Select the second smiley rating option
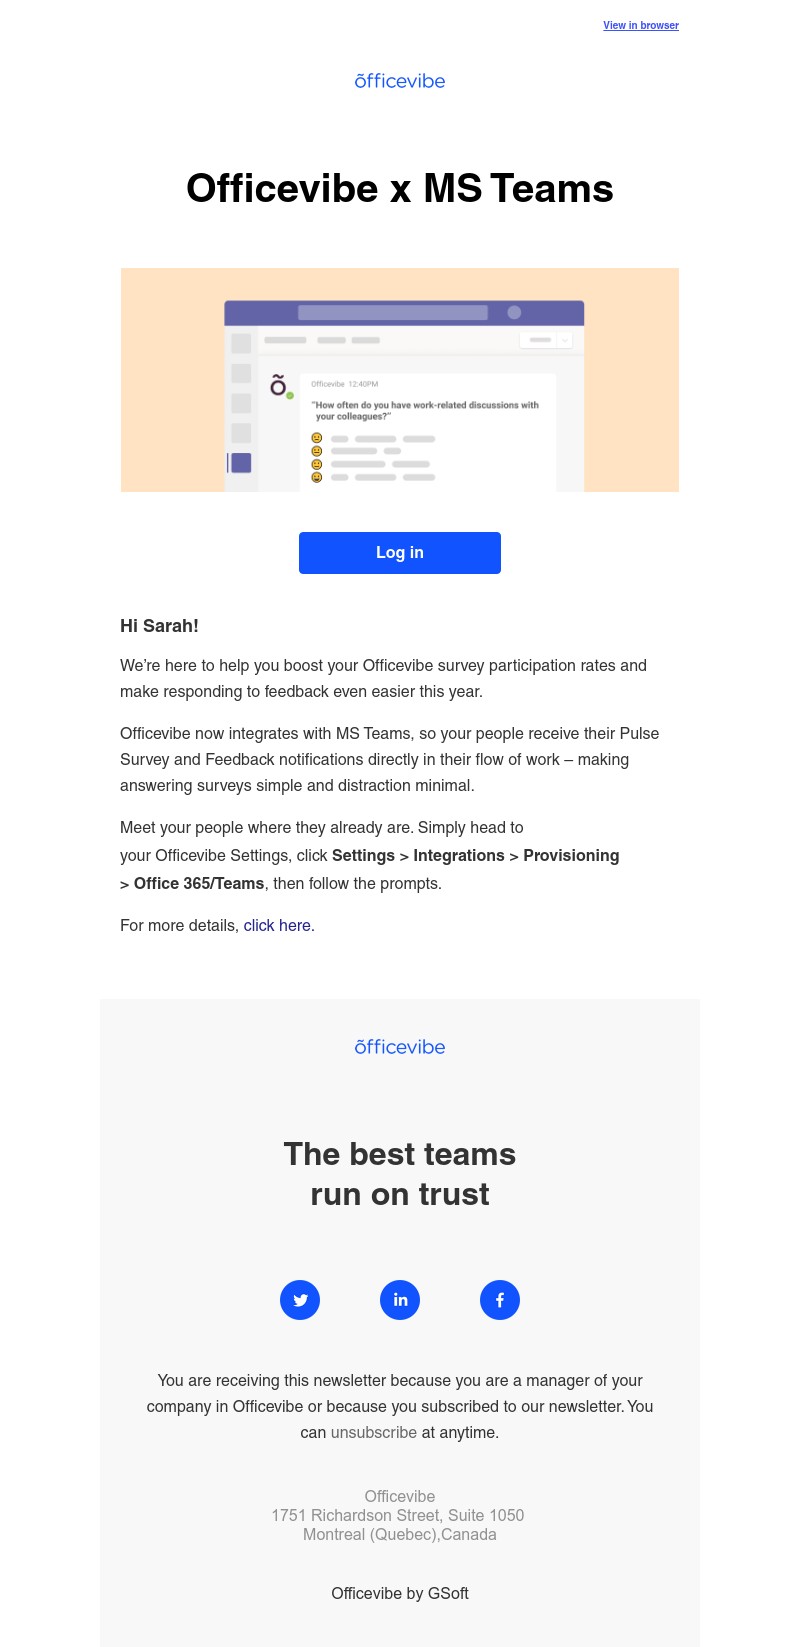The width and height of the screenshot is (800, 1647). coord(317,449)
